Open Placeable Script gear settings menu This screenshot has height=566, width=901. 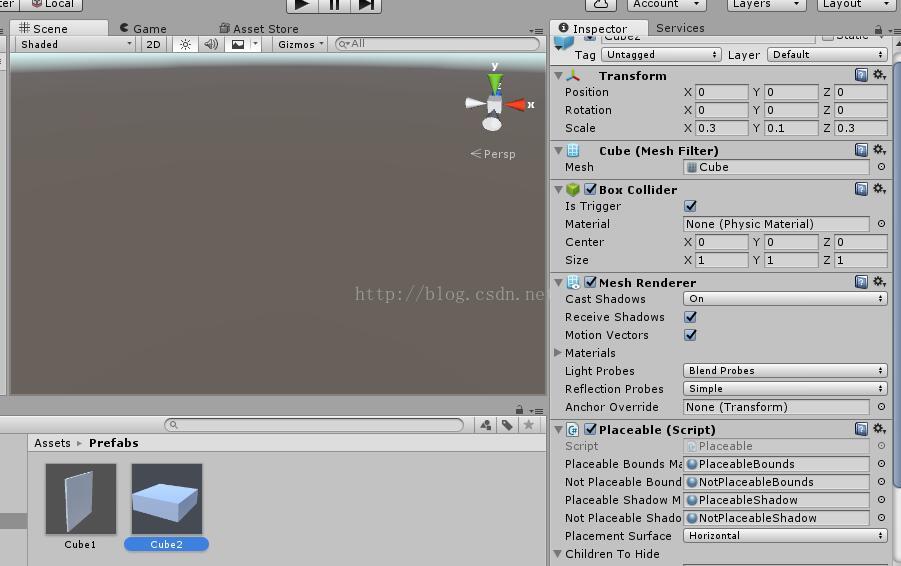coord(880,429)
